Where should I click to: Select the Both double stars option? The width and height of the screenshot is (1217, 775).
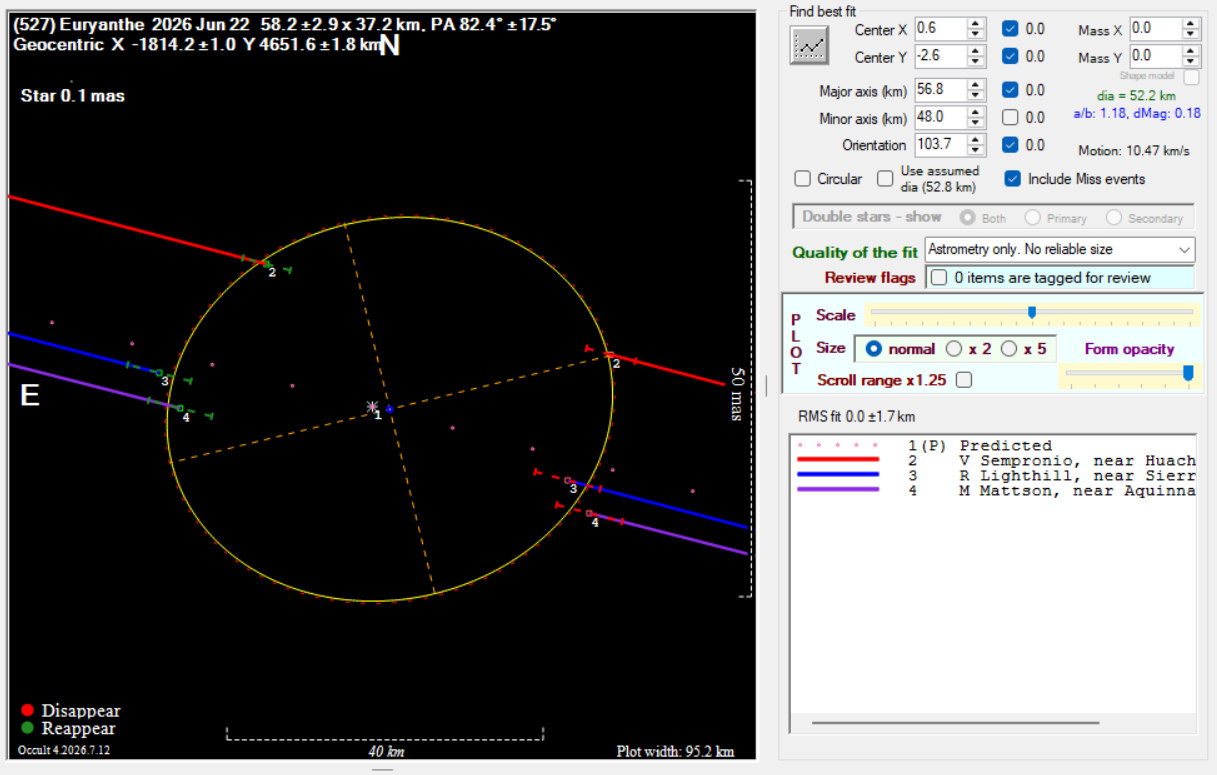[967, 217]
